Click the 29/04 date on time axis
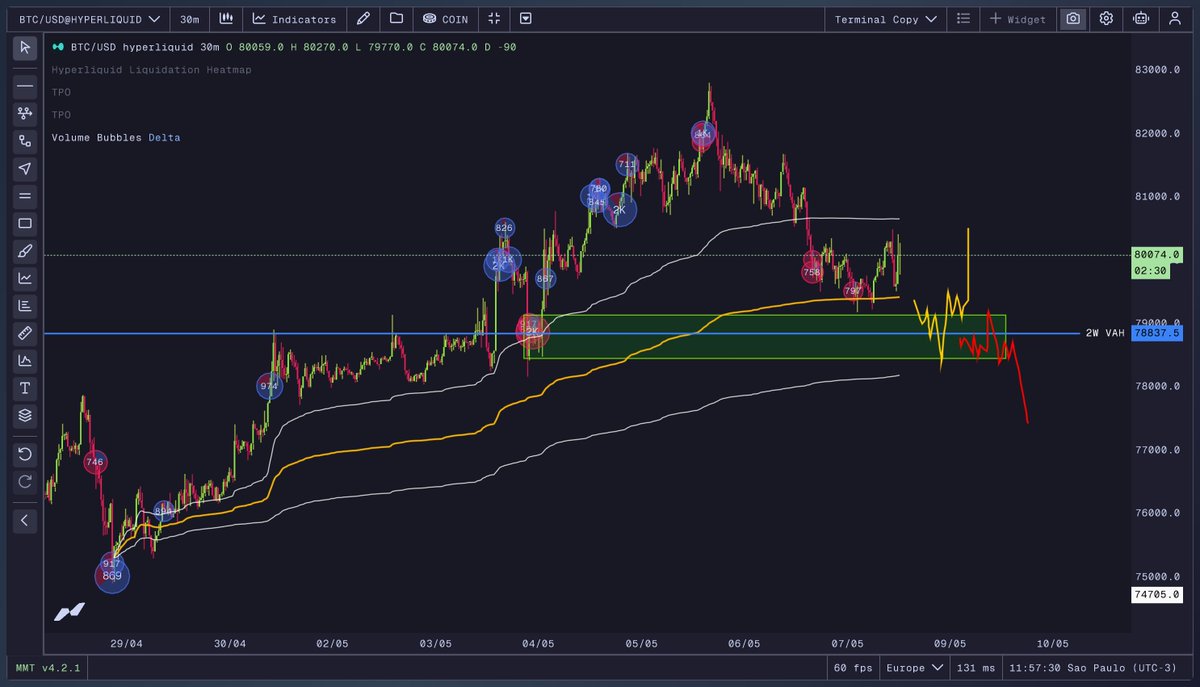 (127, 644)
